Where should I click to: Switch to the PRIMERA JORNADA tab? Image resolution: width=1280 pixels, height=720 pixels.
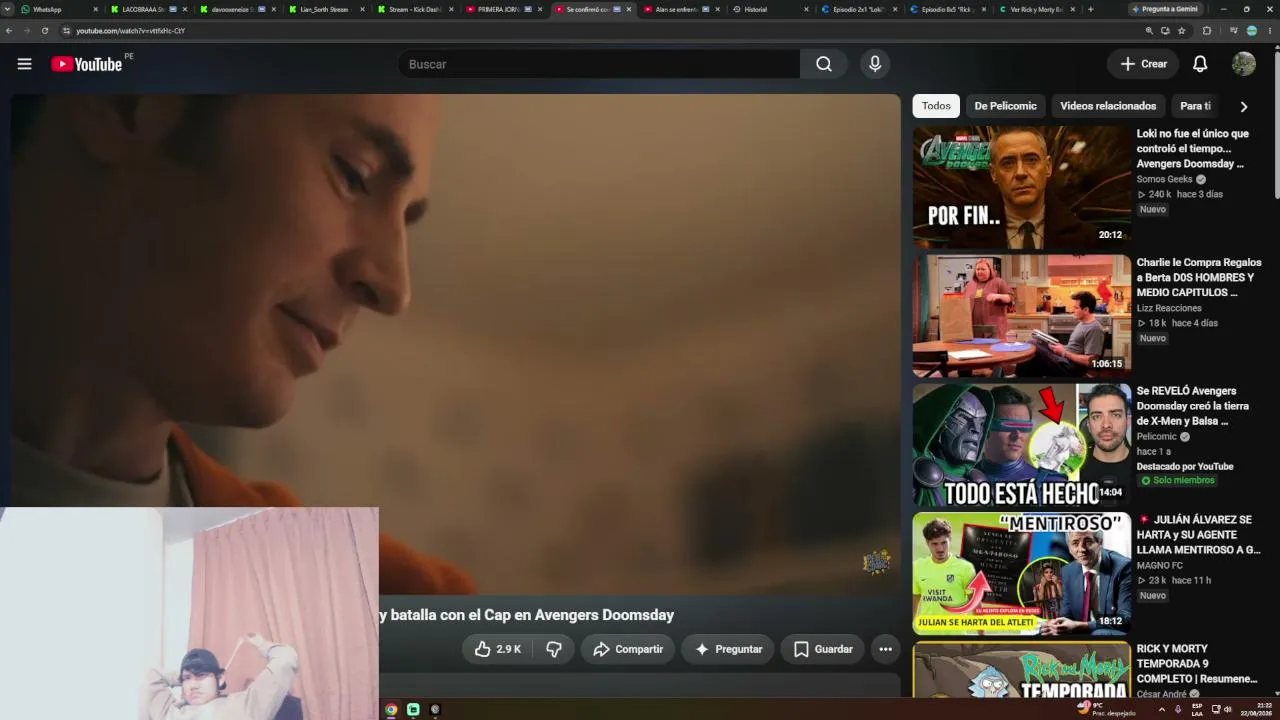[503, 9]
